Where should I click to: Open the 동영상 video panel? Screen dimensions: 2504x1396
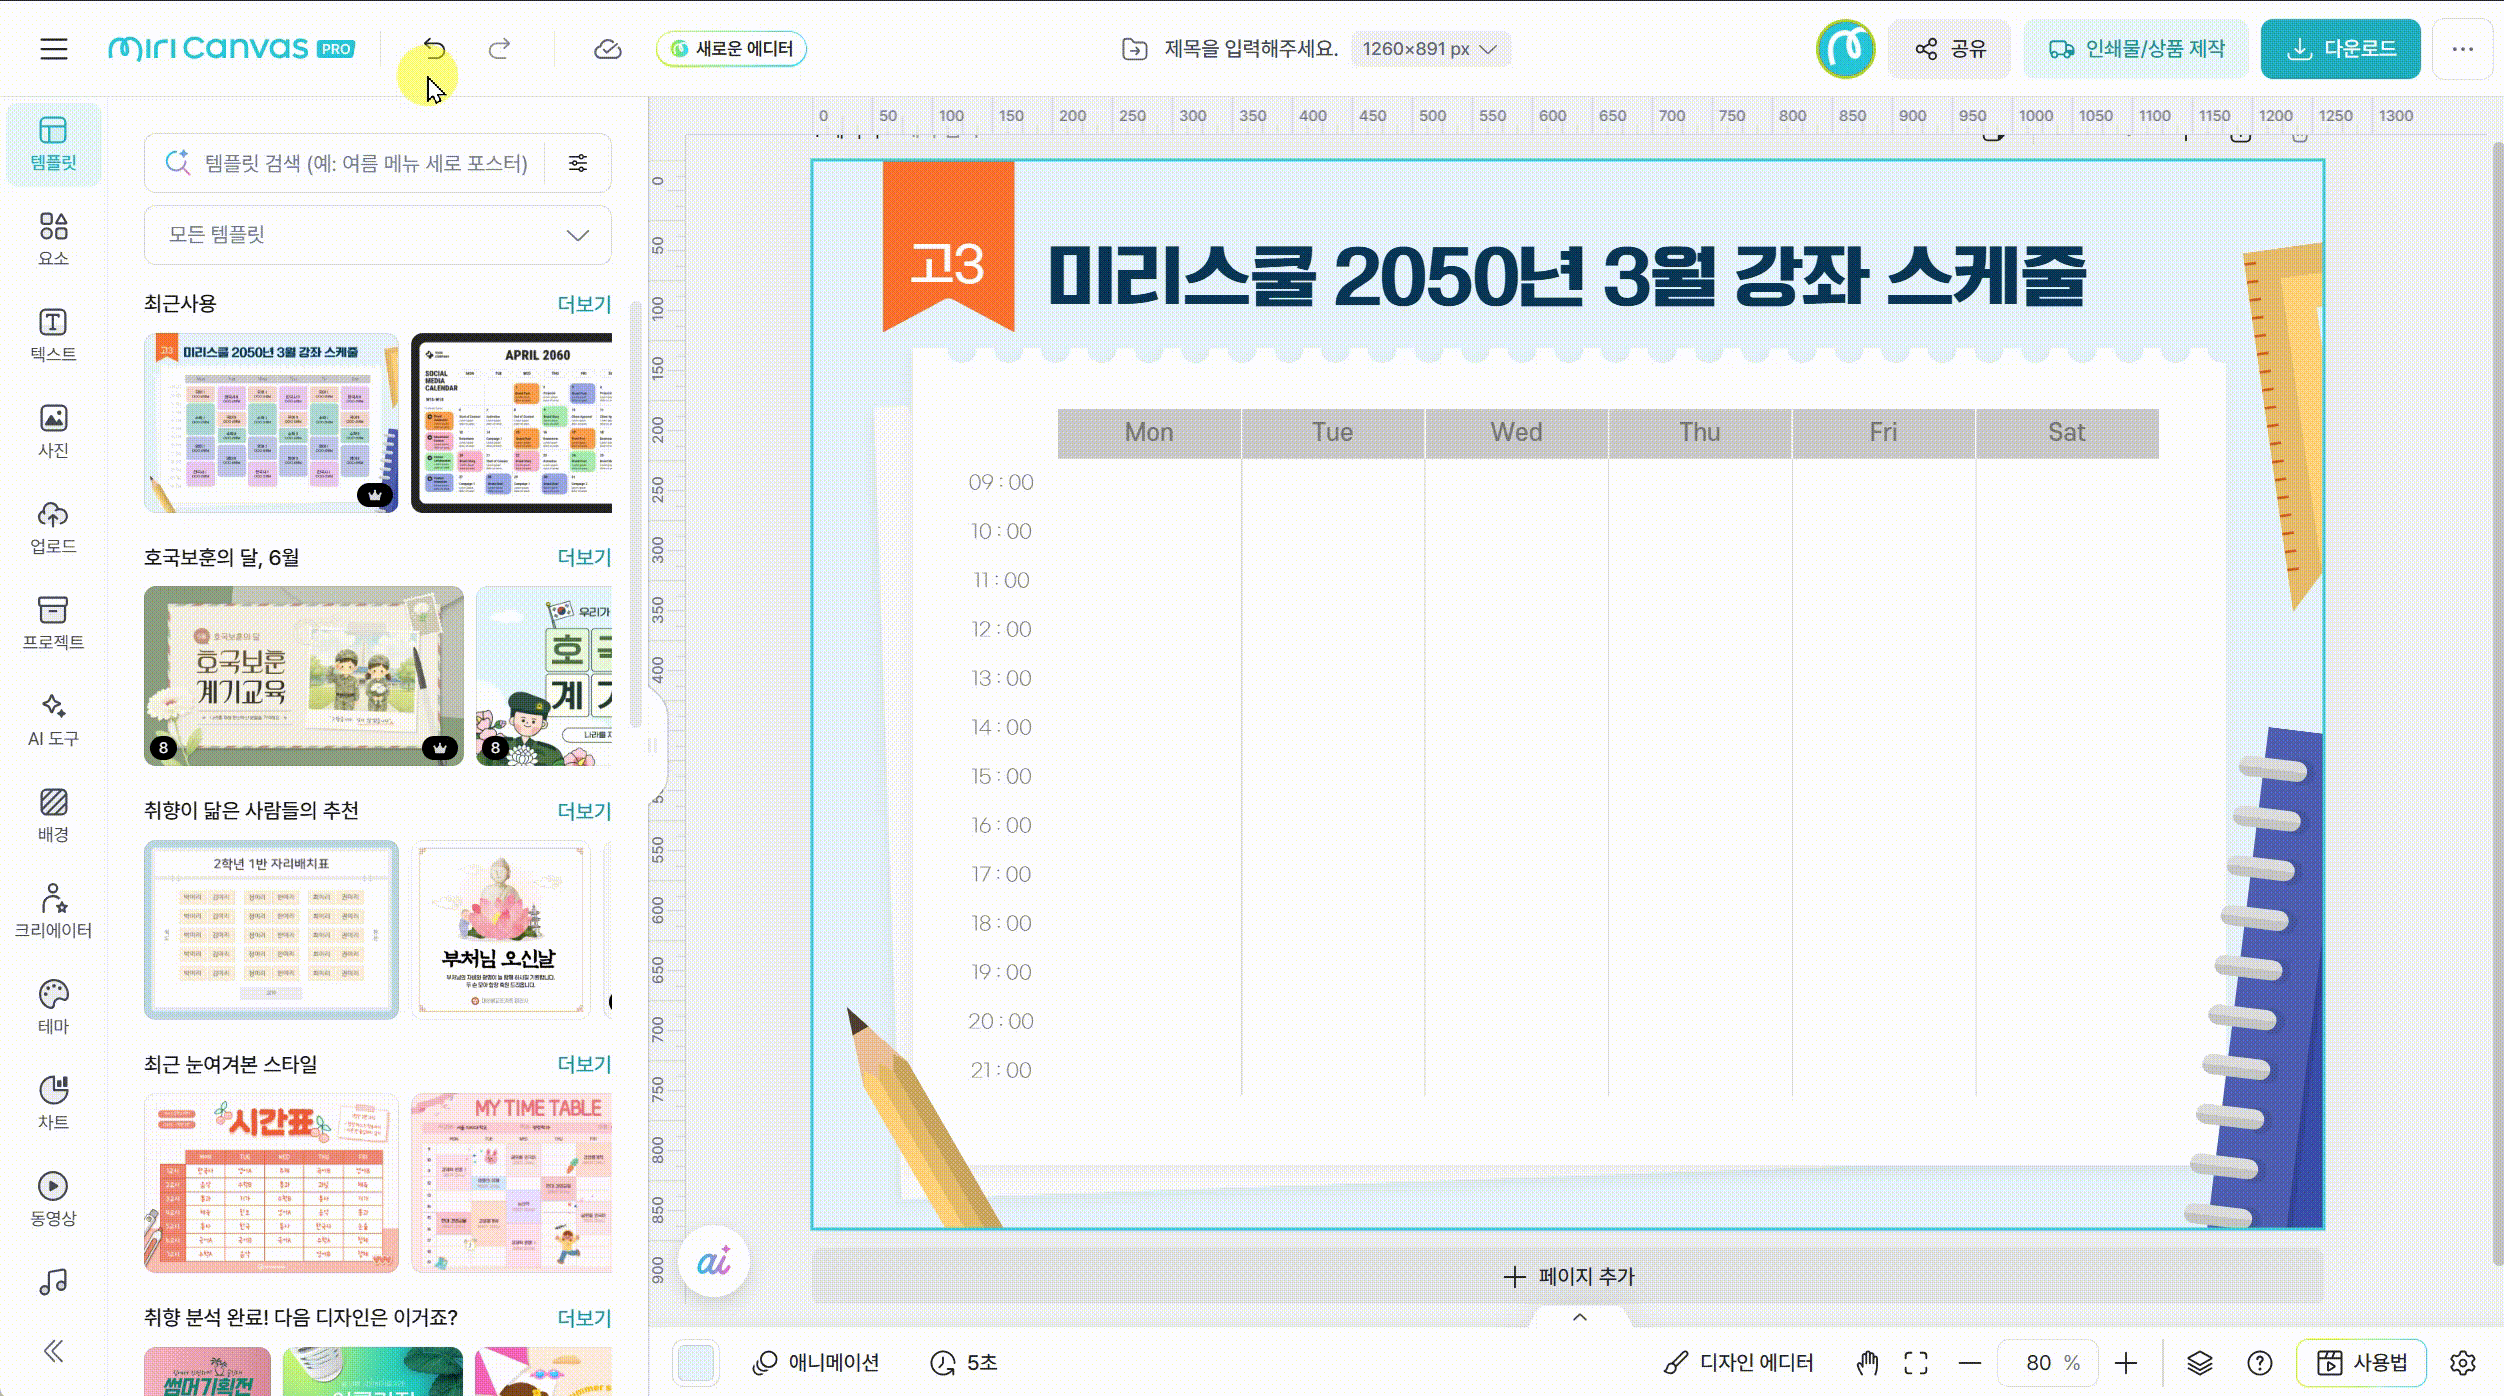click(53, 1200)
